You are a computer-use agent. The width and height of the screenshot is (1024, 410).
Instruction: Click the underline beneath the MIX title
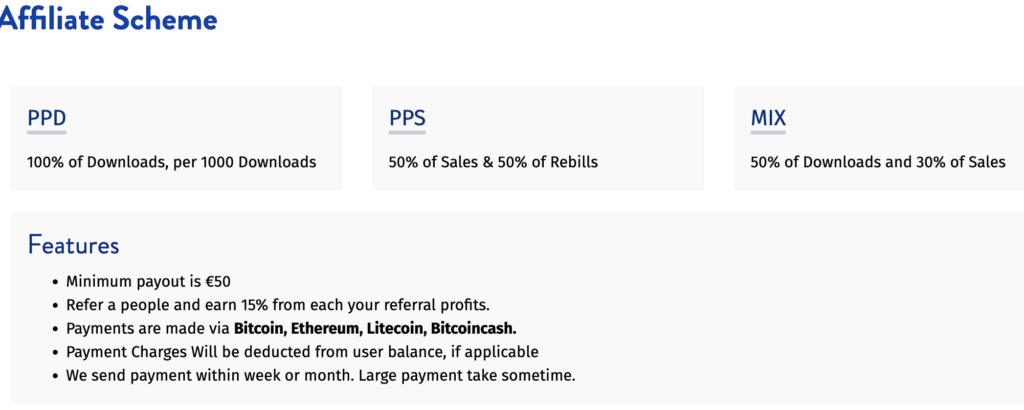(768, 132)
